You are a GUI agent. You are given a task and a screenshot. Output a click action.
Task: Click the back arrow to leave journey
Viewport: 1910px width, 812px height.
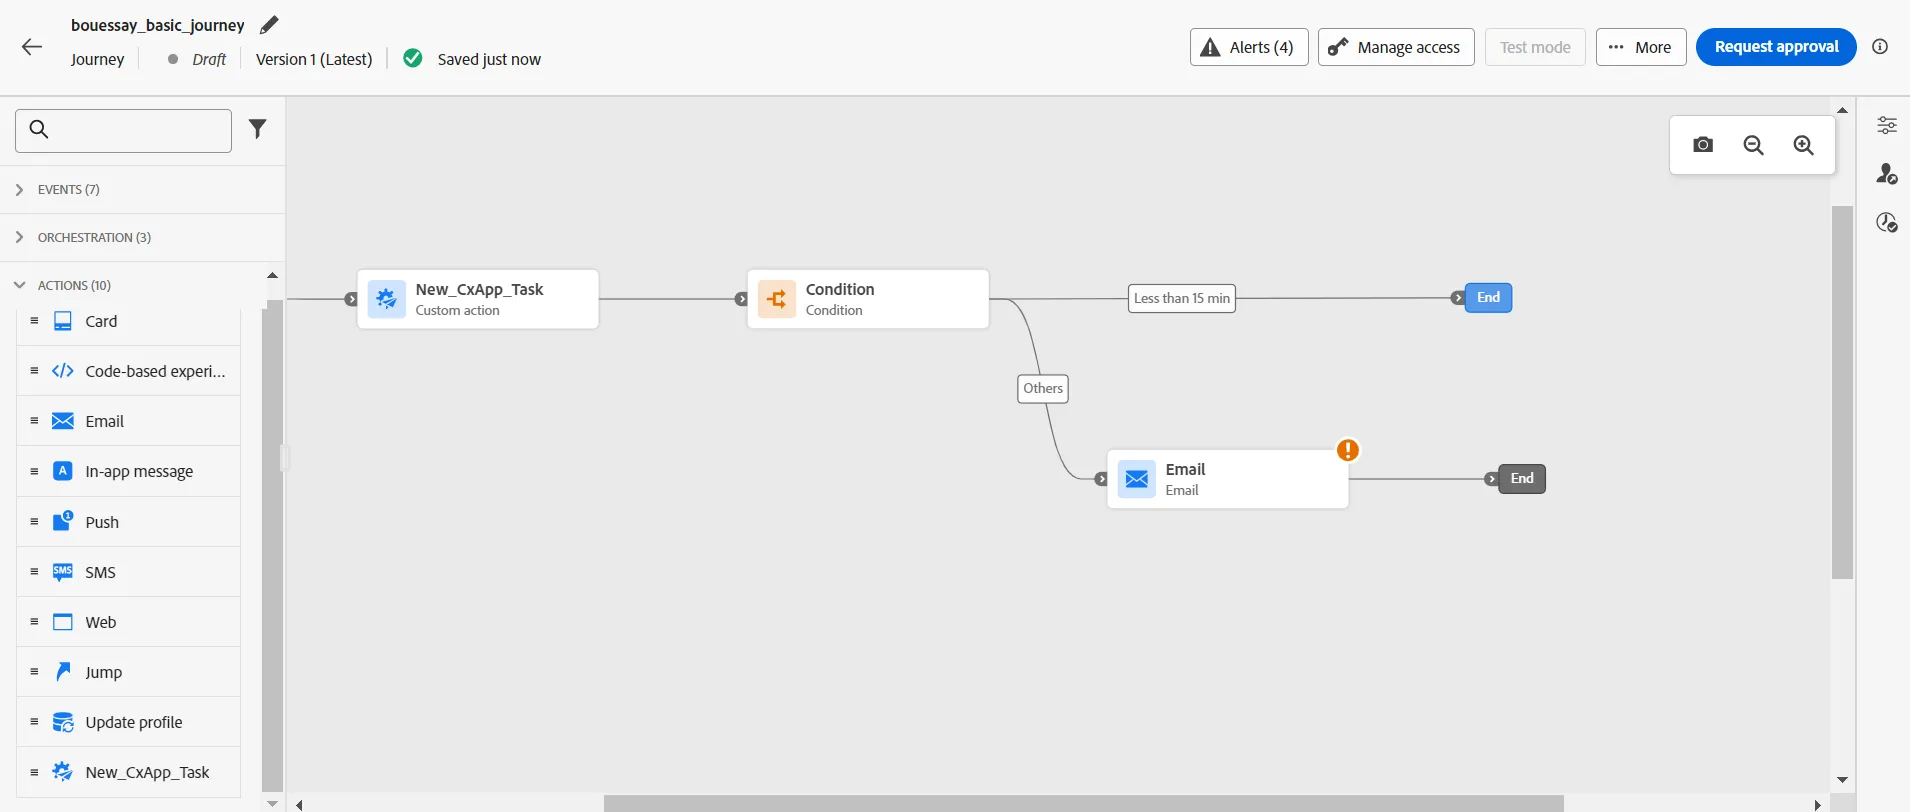point(32,47)
